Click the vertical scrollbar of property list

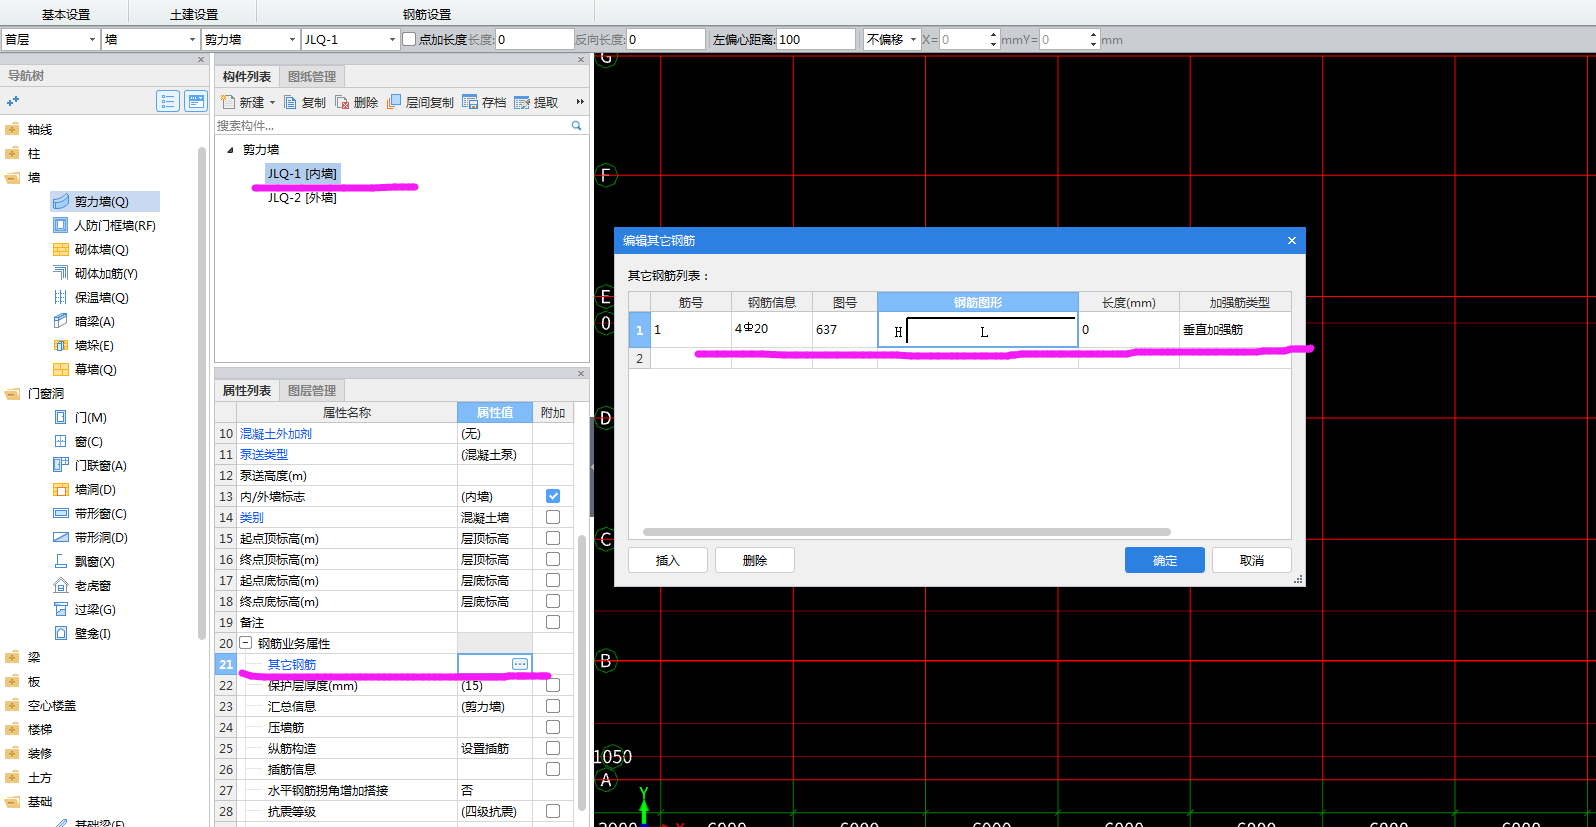(x=582, y=675)
